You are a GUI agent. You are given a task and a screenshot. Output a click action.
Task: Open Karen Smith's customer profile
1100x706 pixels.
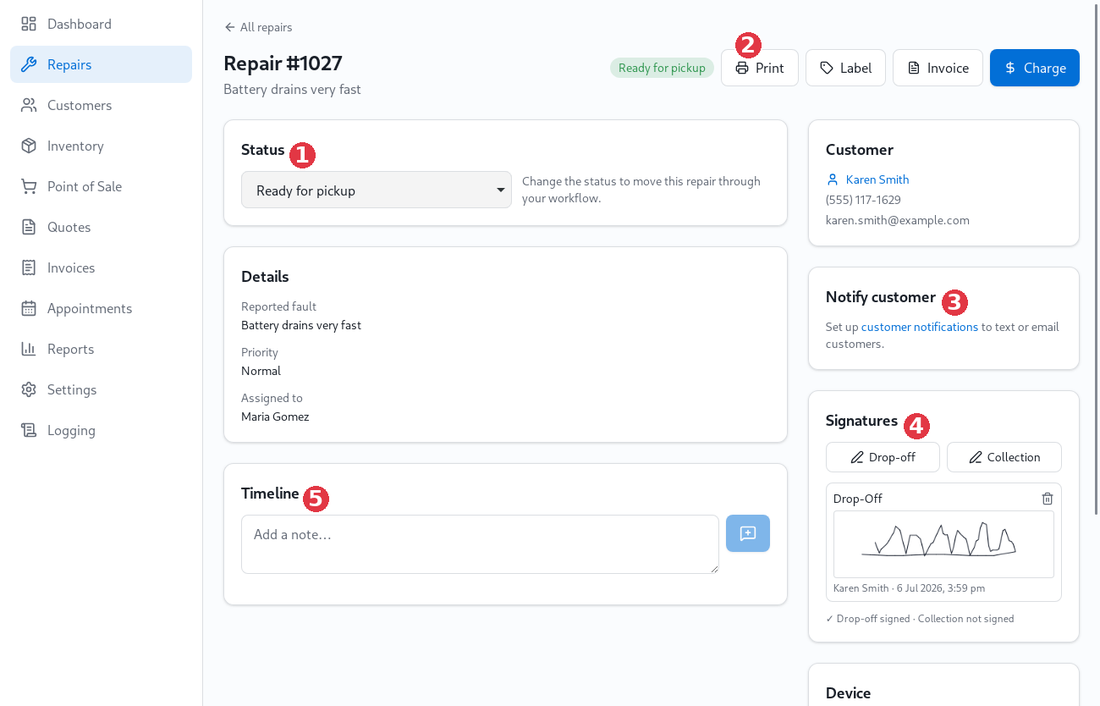click(877, 180)
